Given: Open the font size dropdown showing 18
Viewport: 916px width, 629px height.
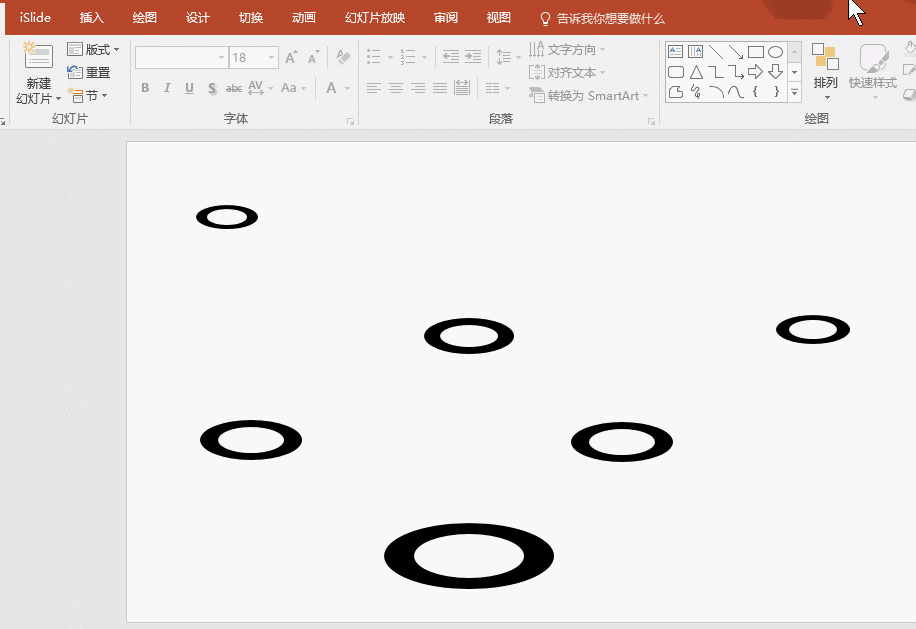Looking at the screenshot, I should (271, 58).
